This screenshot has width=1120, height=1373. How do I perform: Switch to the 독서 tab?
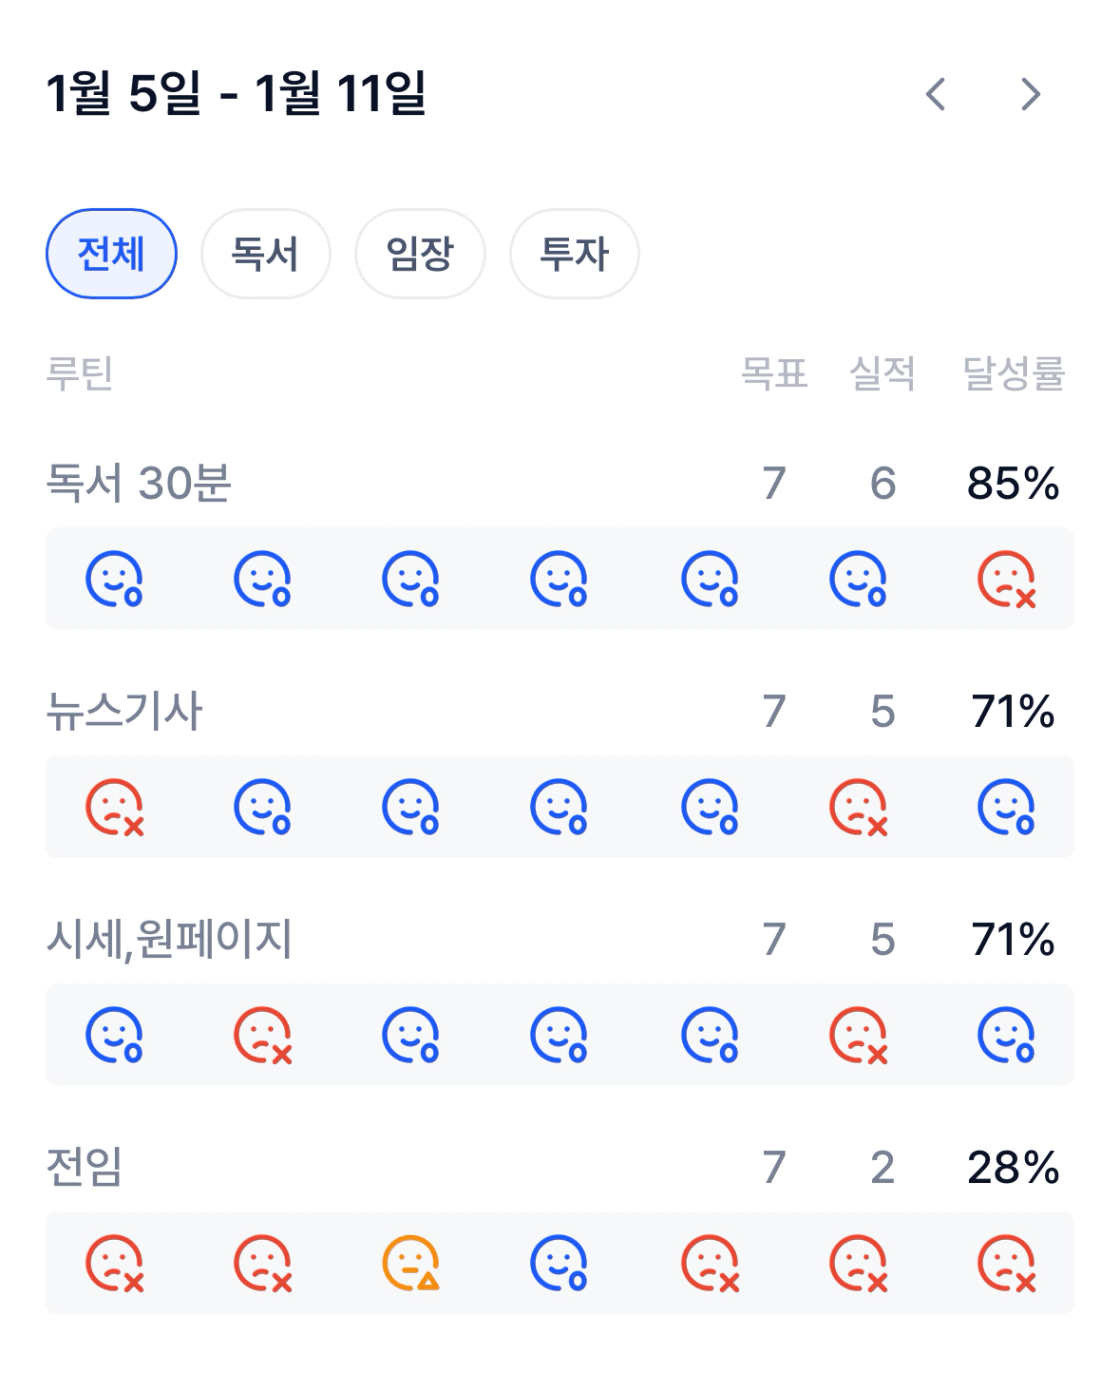[x=265, y=254]
